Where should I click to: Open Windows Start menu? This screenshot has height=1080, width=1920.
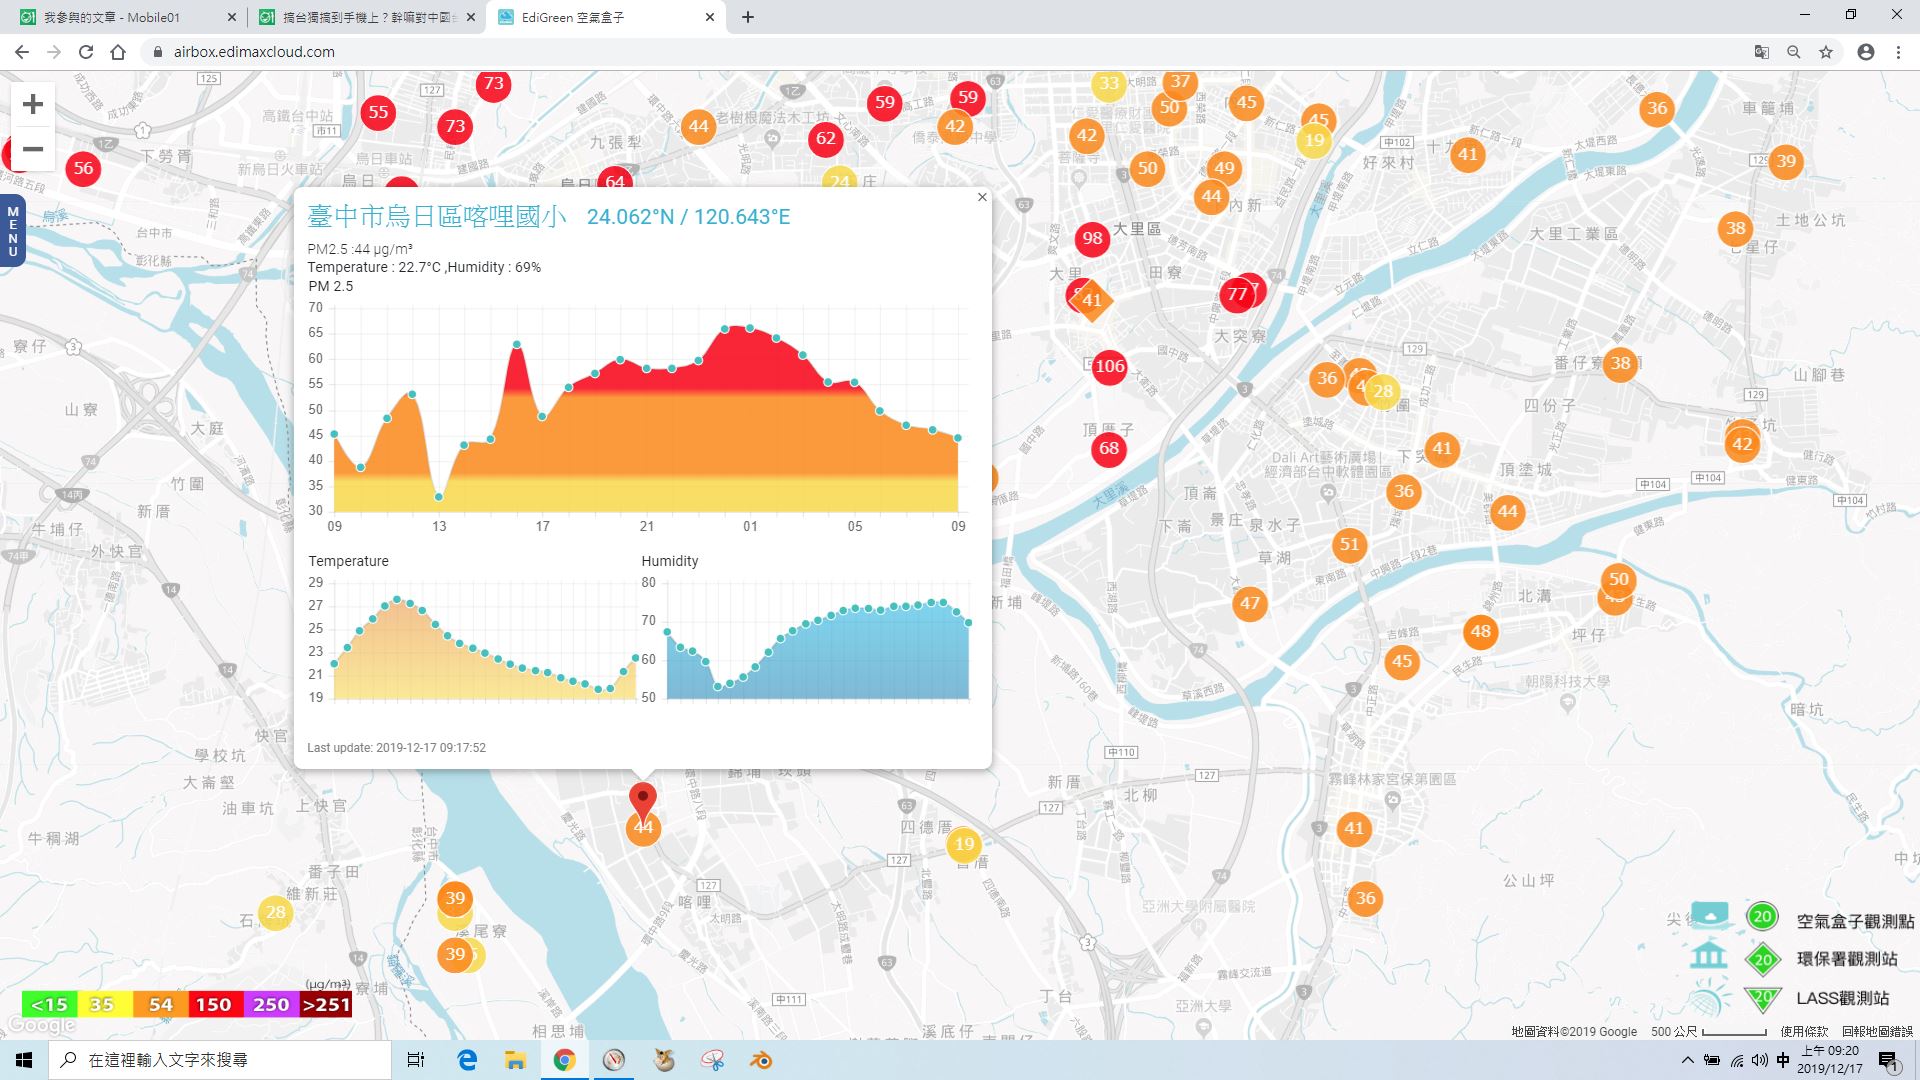point(24,1060)
